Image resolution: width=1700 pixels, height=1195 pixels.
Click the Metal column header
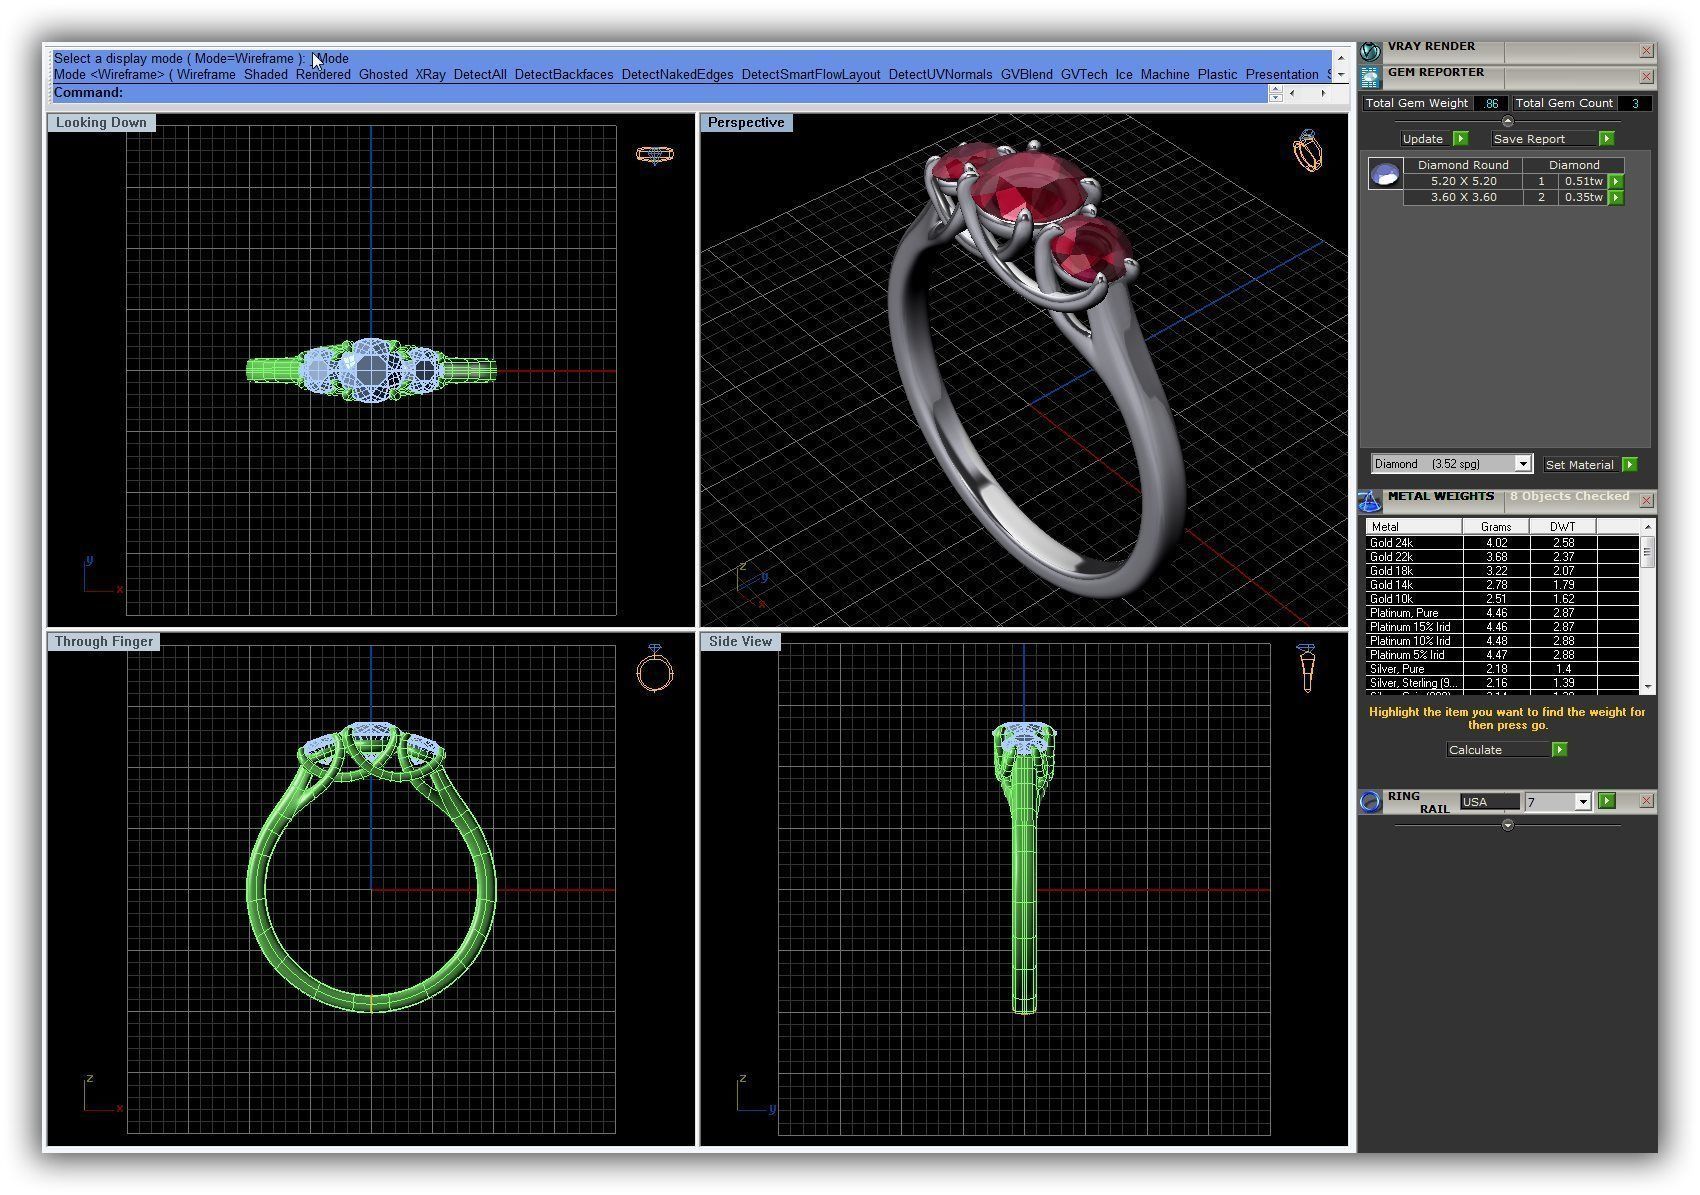point(1414,526)
